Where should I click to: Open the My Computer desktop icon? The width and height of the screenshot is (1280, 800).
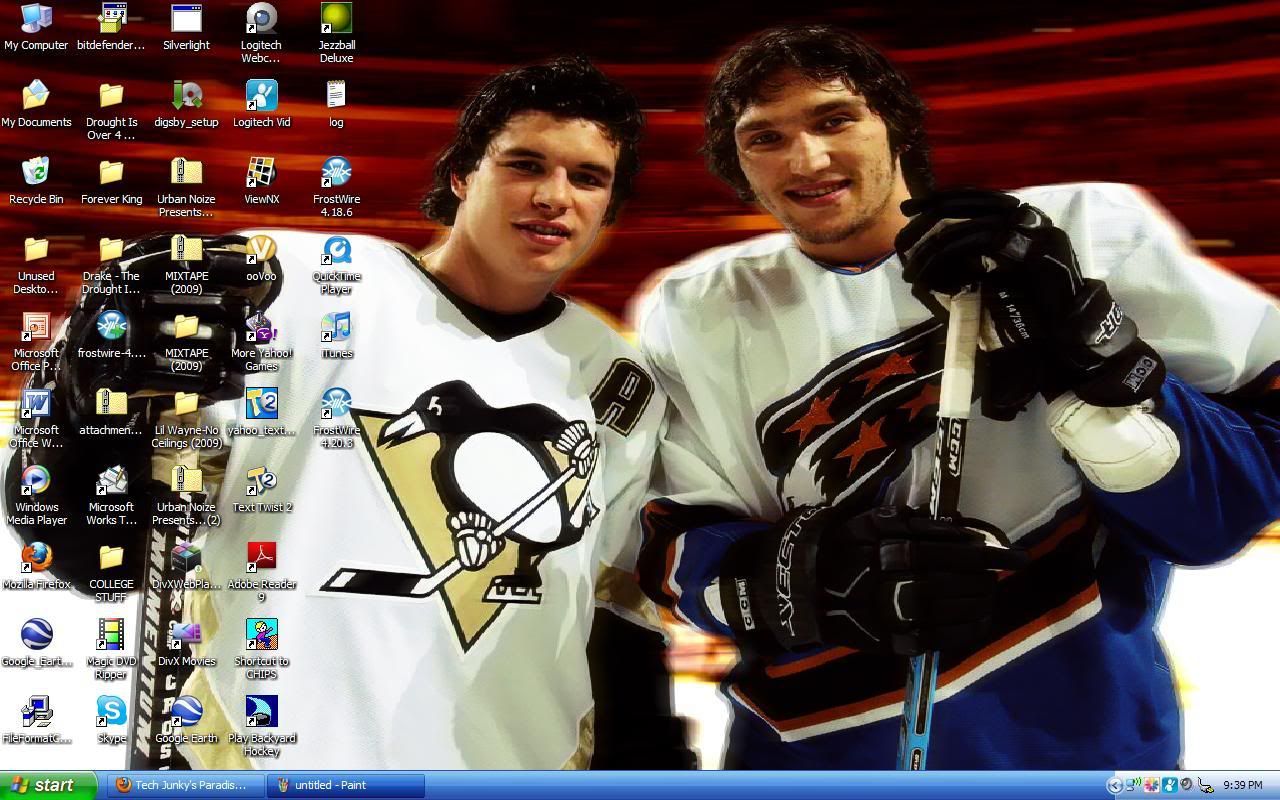(x=36, y=28)
